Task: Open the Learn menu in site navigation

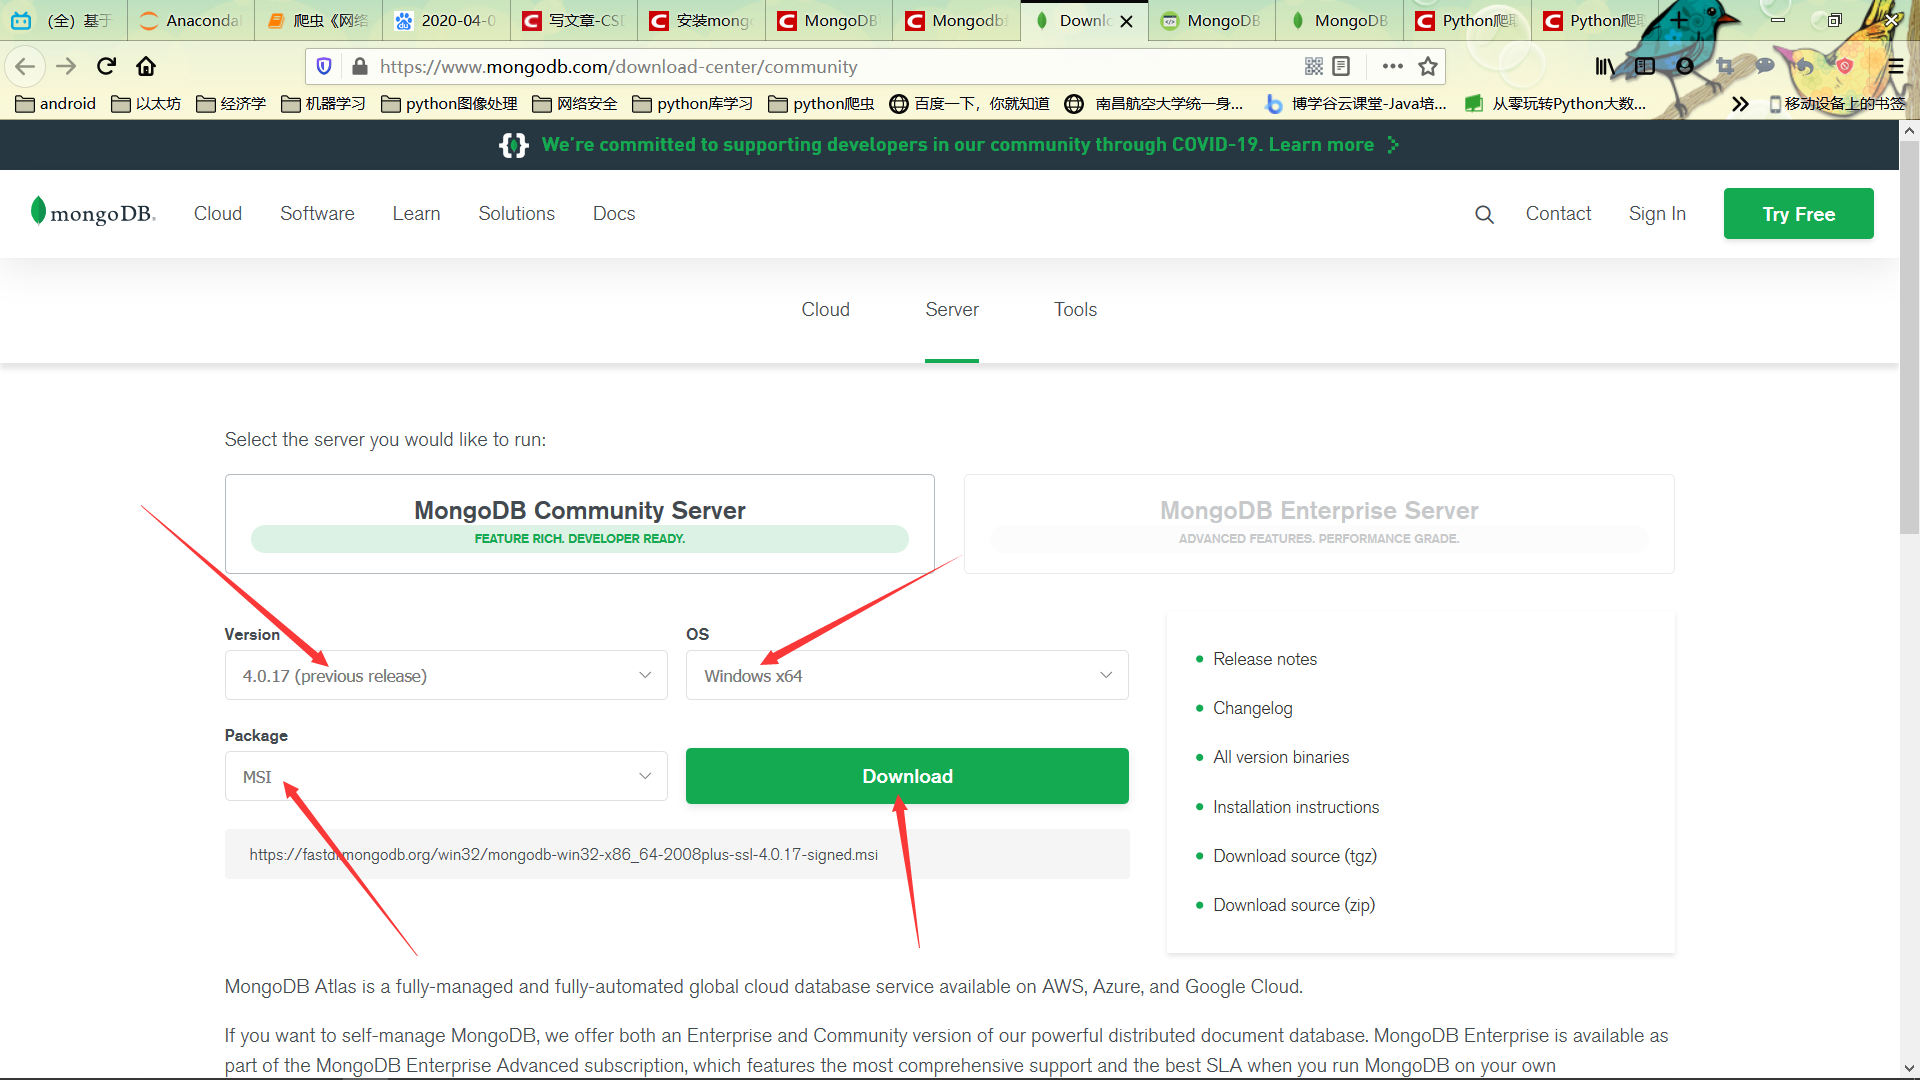Action: click(416, 214)
